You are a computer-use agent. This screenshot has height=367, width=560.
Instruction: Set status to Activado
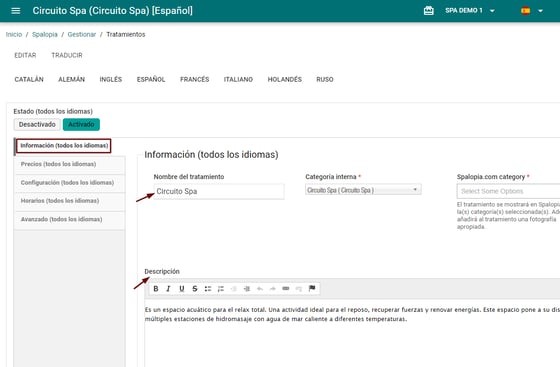[x=81, y=125]
